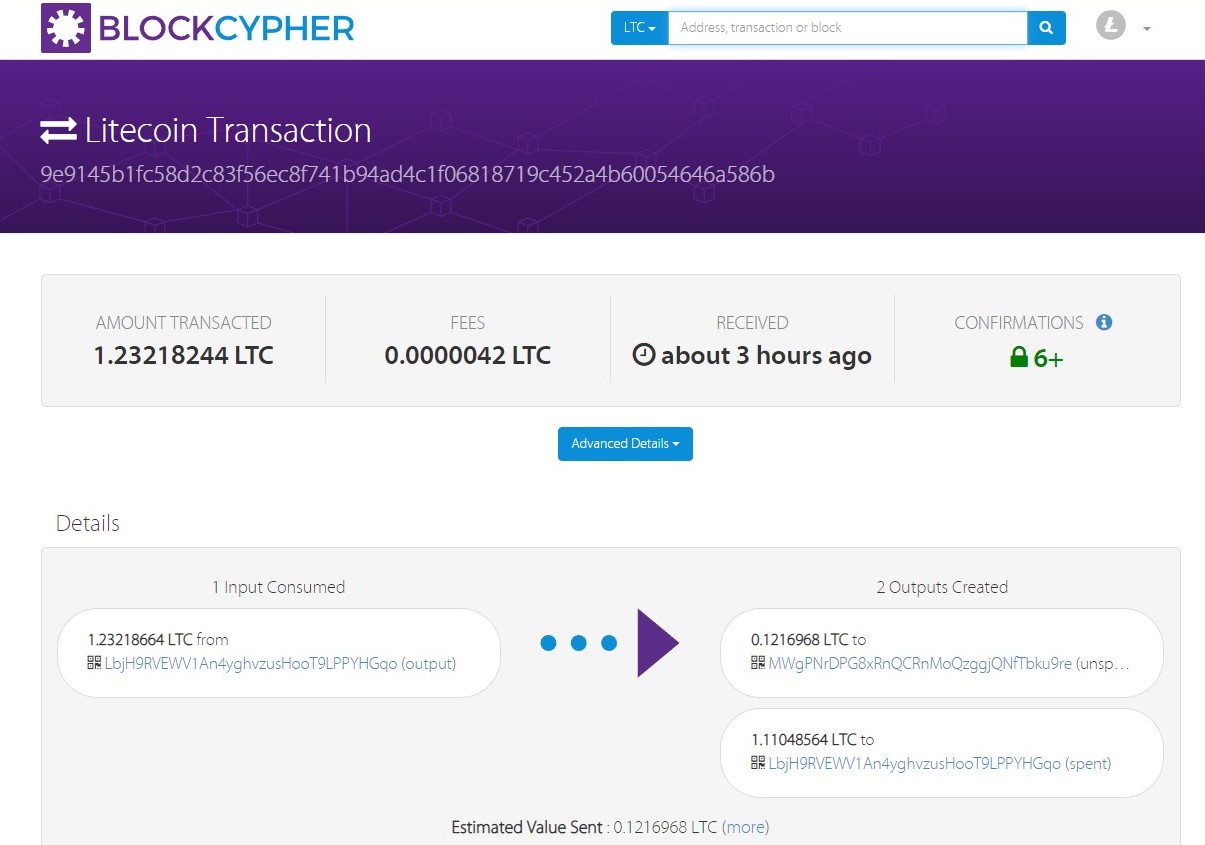Open the (spent) link on second output

[x=1088, y=763]
